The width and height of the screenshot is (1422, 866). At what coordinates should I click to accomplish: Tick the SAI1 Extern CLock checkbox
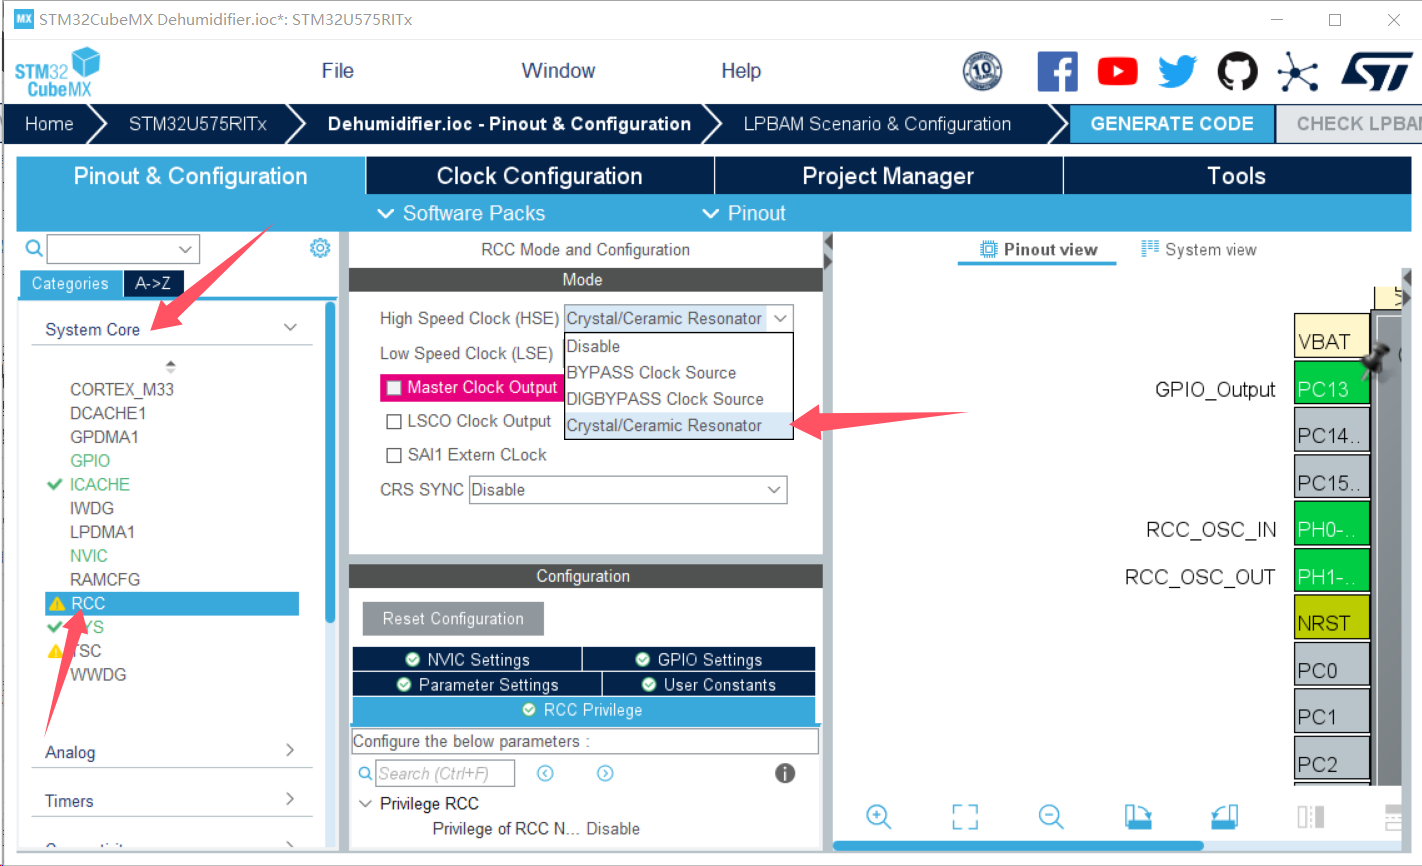(394, 456)
